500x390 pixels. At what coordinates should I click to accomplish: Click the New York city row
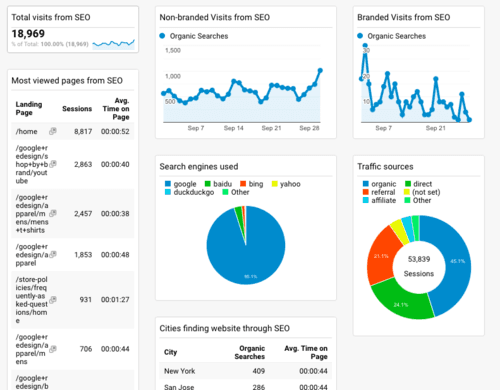[x=246, y=371]
